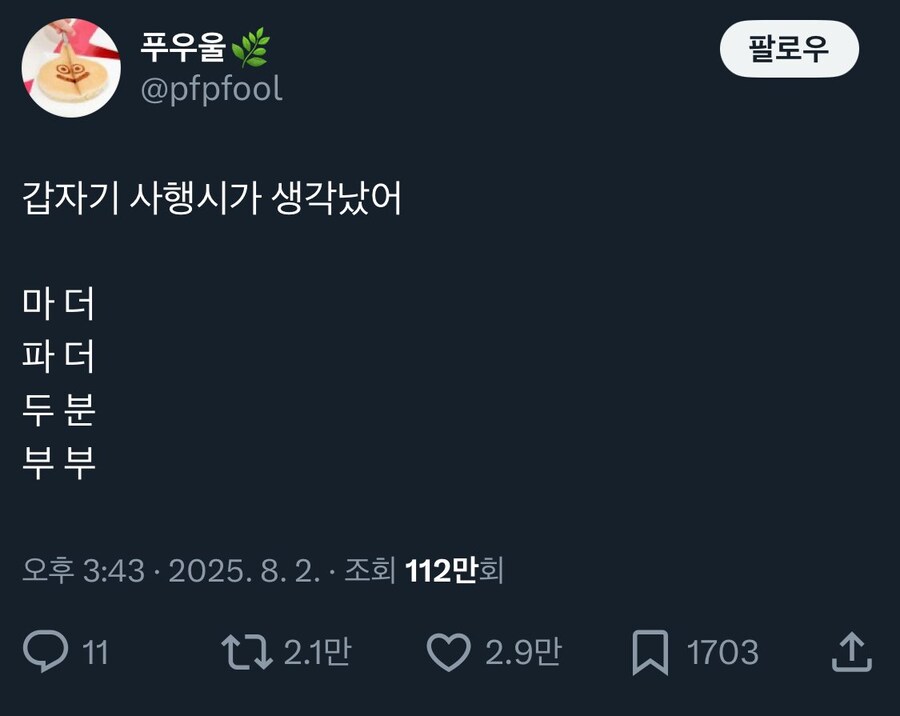Screen dimensions: 900x716
Task: Click the 2025. 8. 2. post date
Action: [x=244, y=571]
